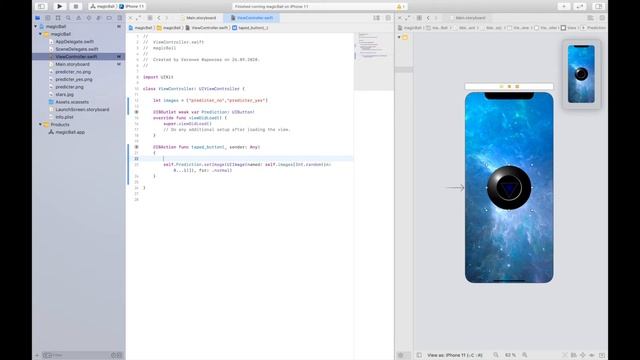Click the code review arrows button
Image resolution: width=640 pixels, height=360 pixels.
click(580, 6)
